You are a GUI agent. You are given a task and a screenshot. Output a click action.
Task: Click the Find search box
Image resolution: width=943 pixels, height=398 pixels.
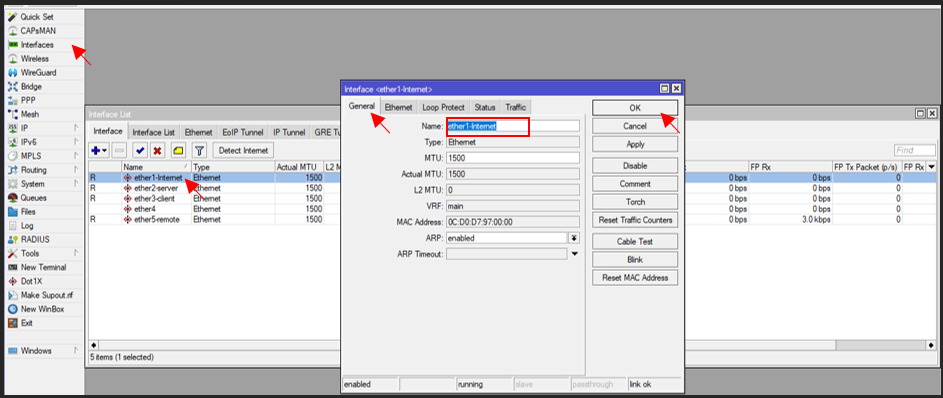(915, 150)
